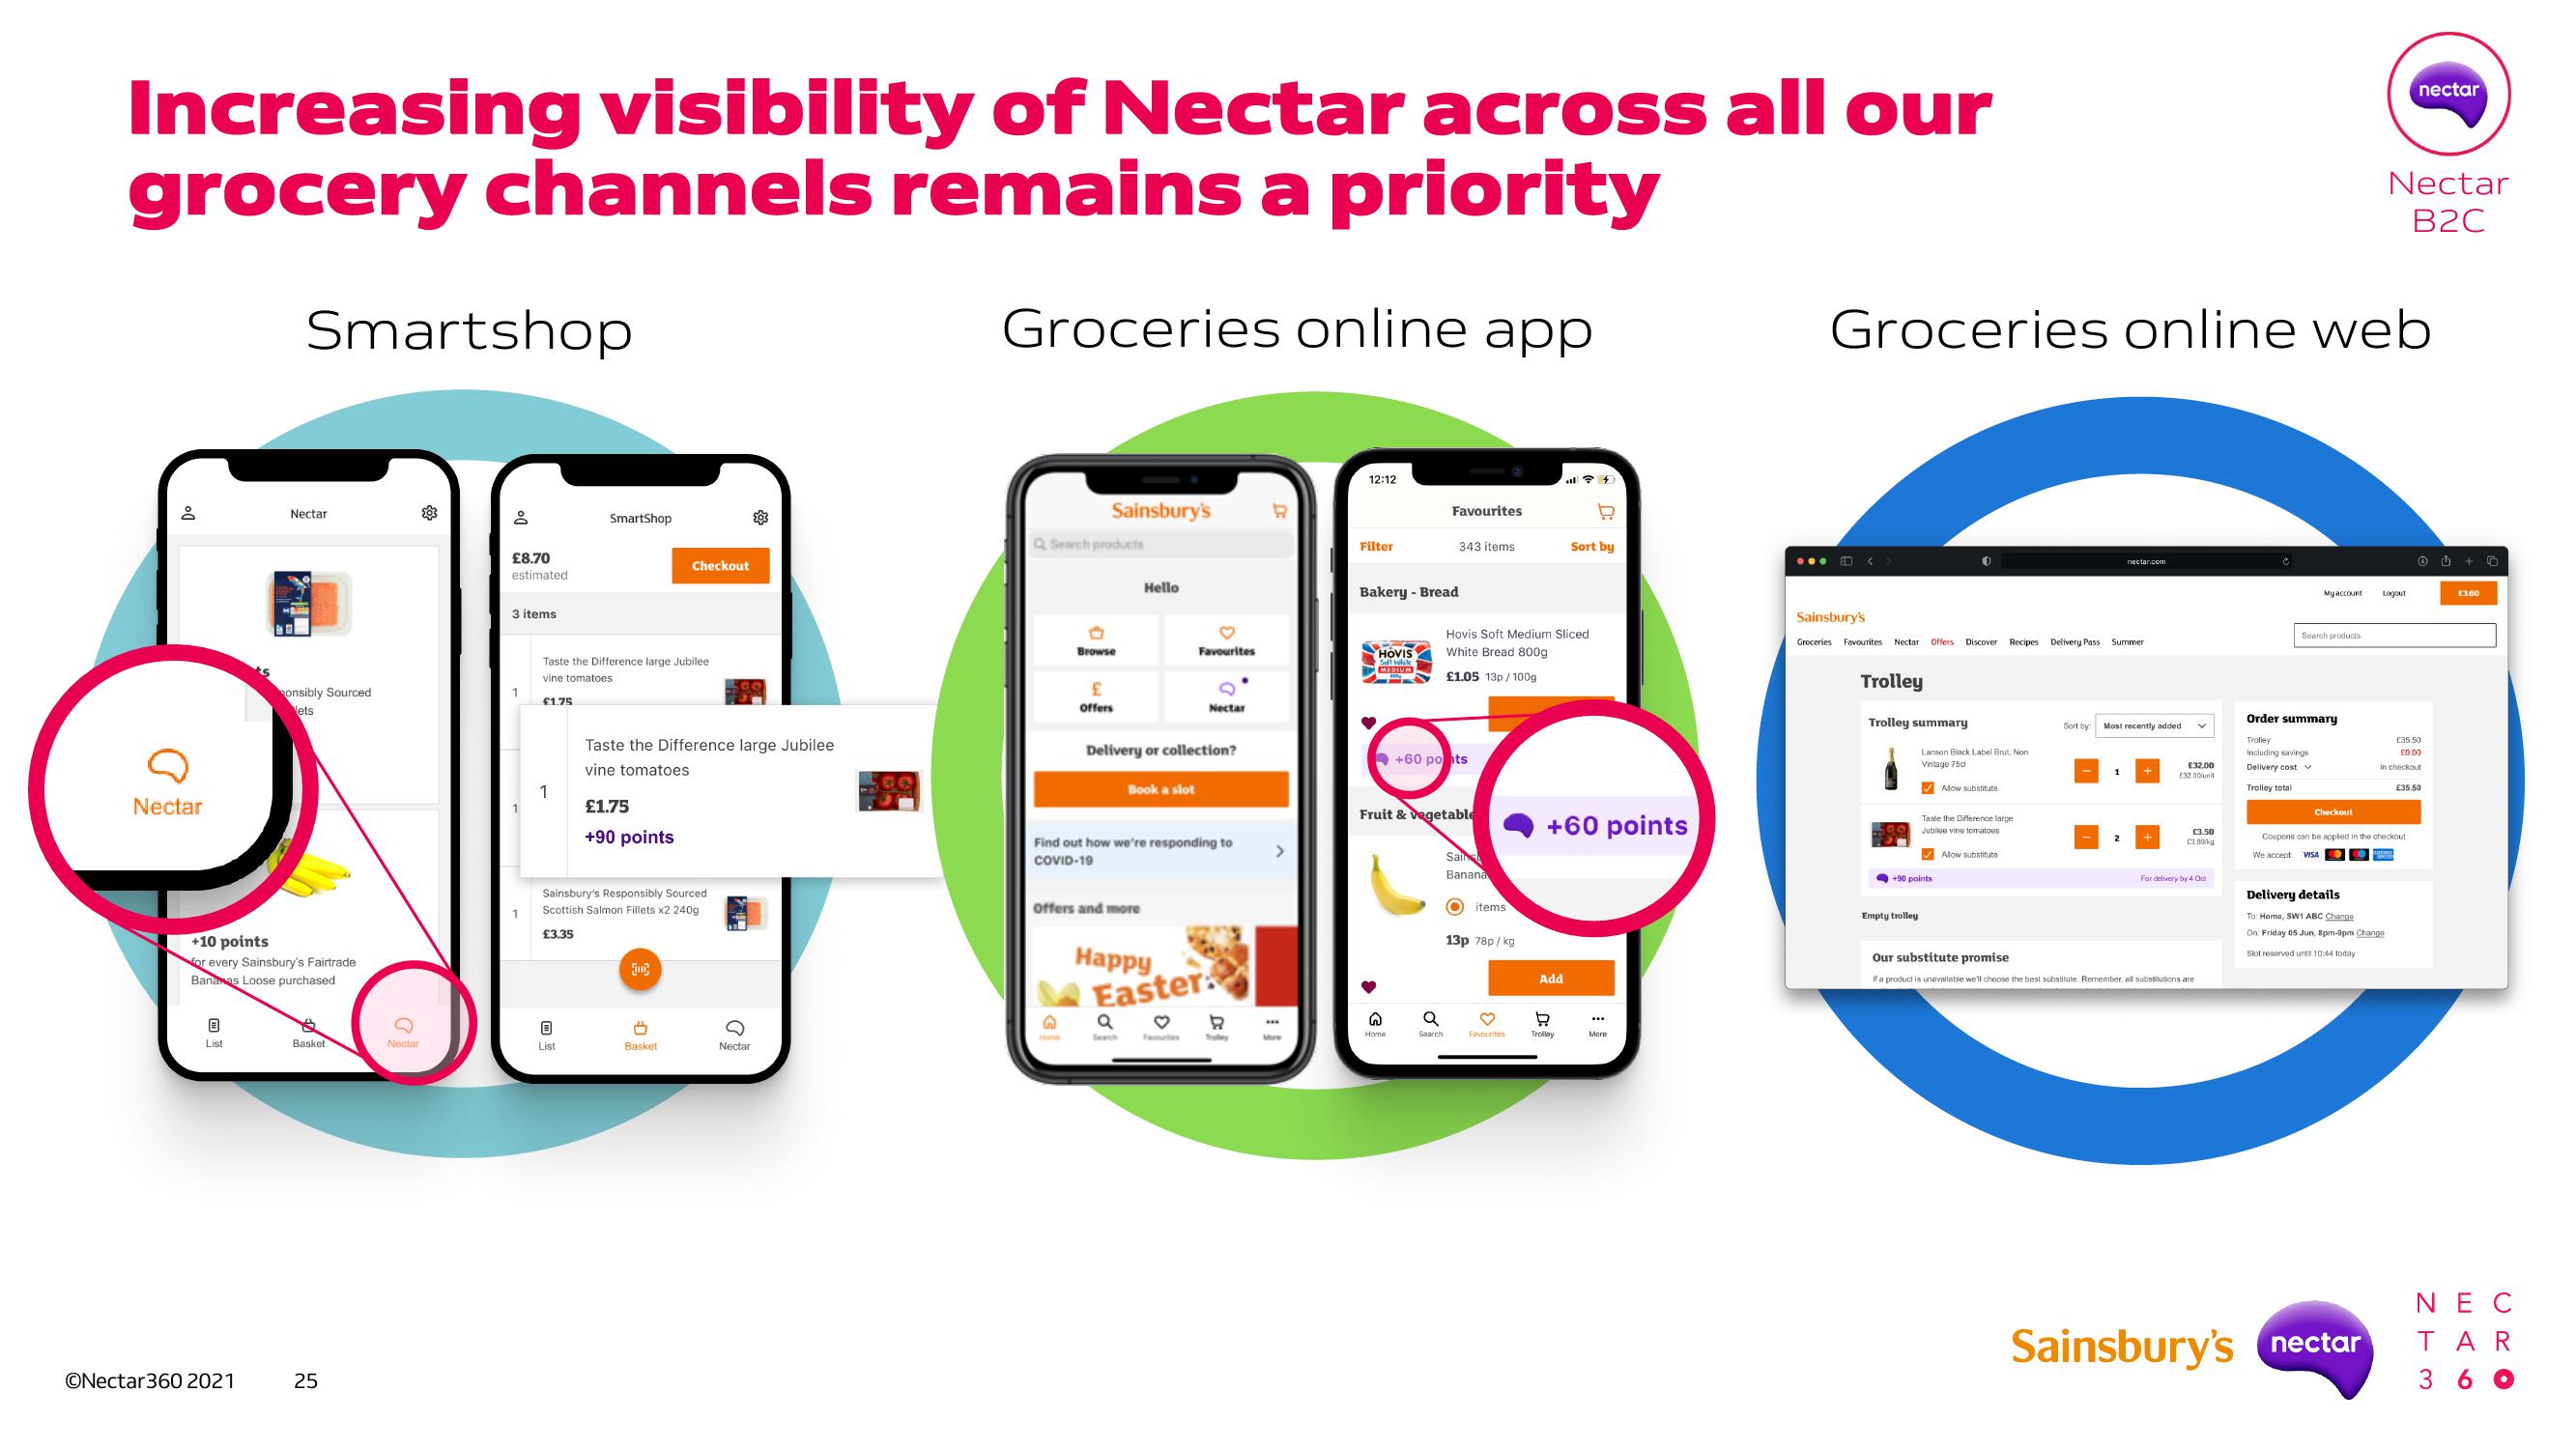Select Sort by Most recently added dropdown
Viewport: 2576px width, 1449px height.
tap(2152, 727)
